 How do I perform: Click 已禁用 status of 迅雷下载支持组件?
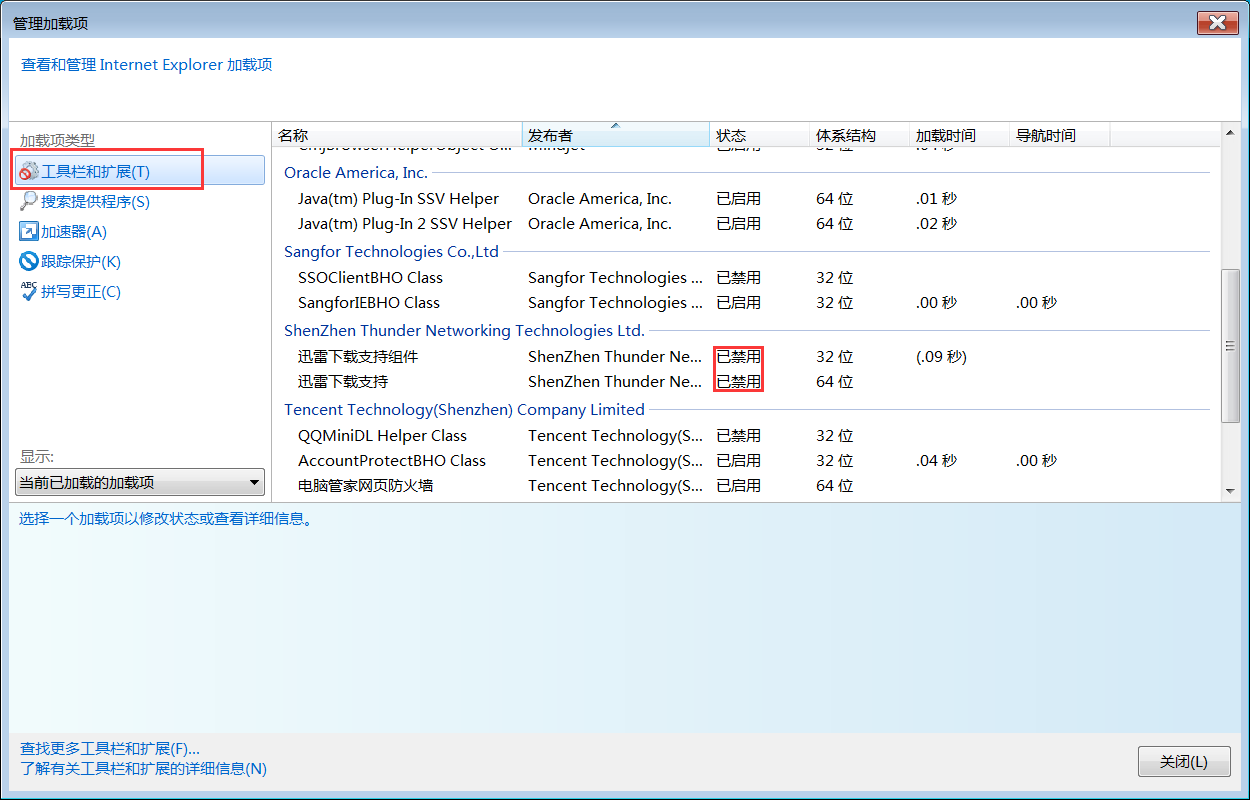pos(738,357)
